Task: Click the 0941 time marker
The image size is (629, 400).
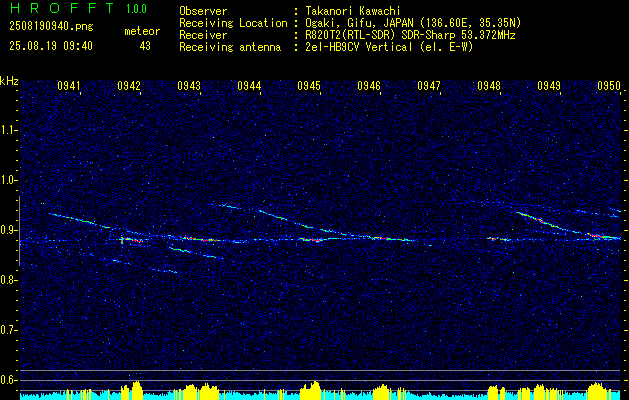Action: pos(69,86)
